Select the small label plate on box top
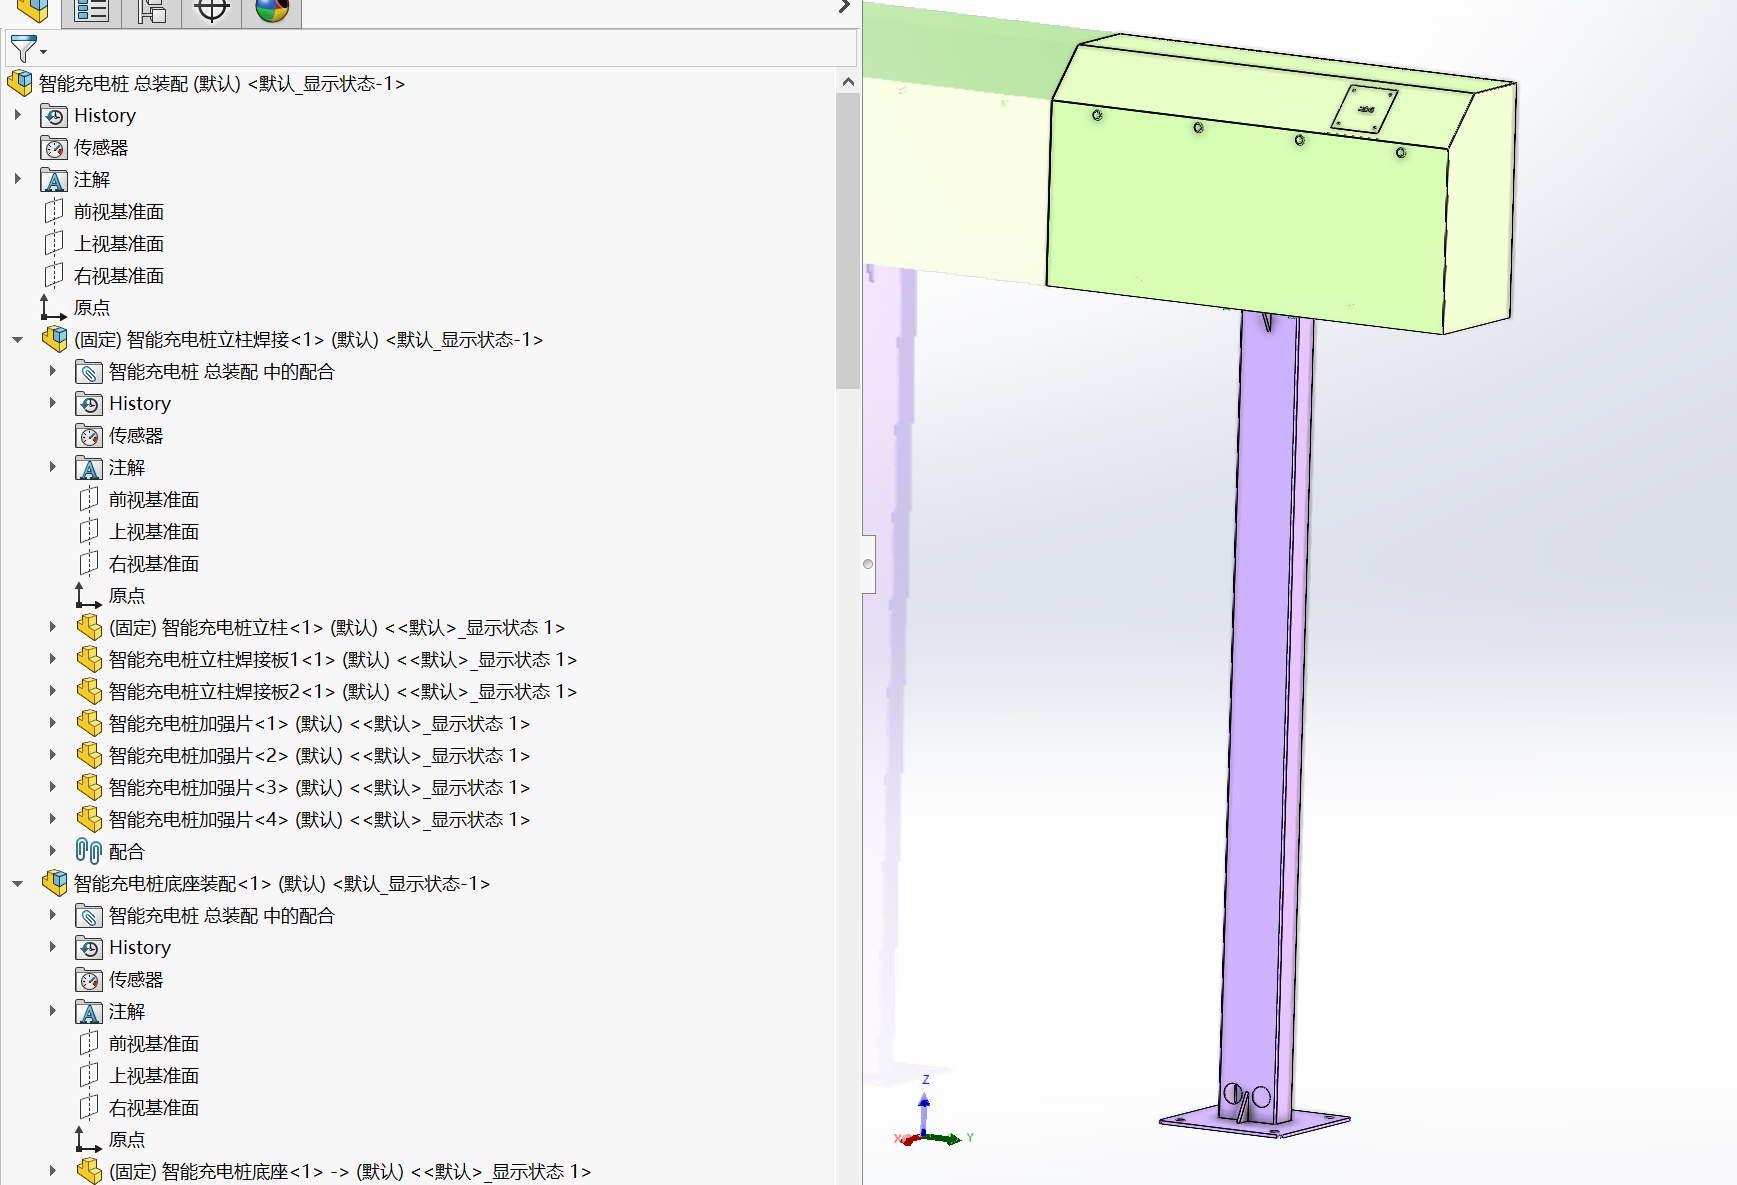1737x1185 pixels. [x=1364, y=109]
